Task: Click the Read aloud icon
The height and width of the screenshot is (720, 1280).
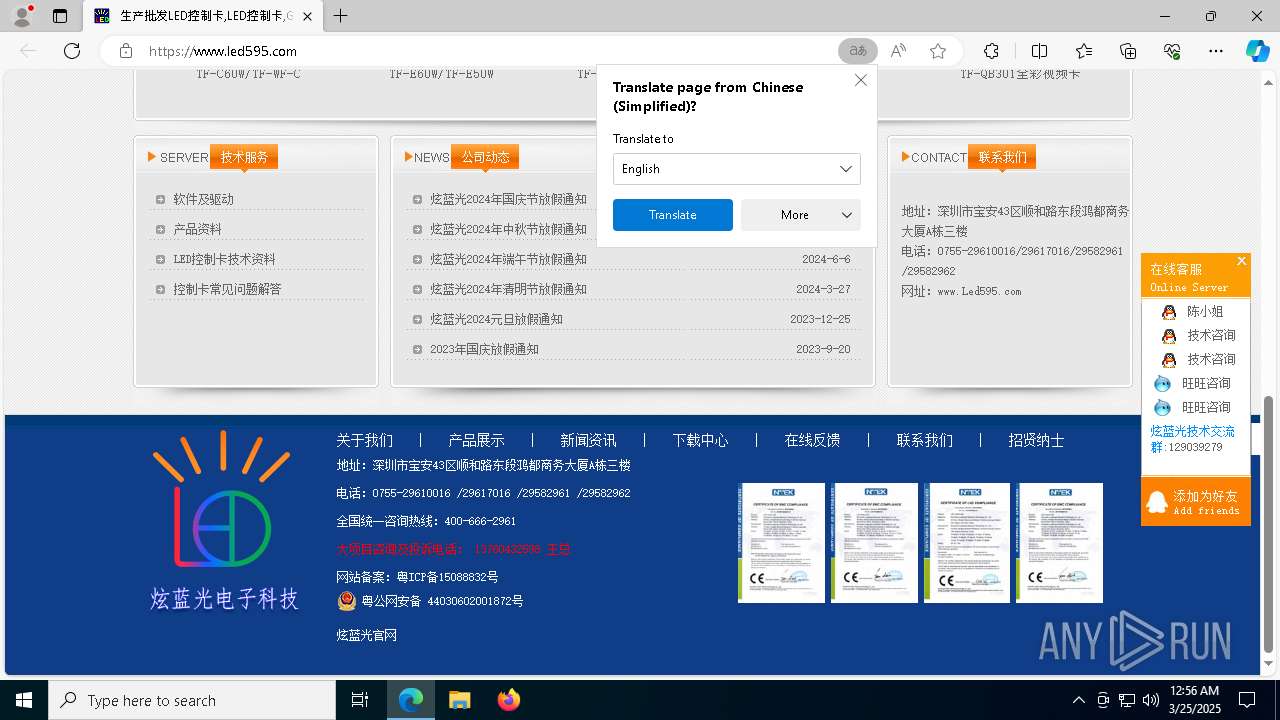Action: (x=898, y=51)
